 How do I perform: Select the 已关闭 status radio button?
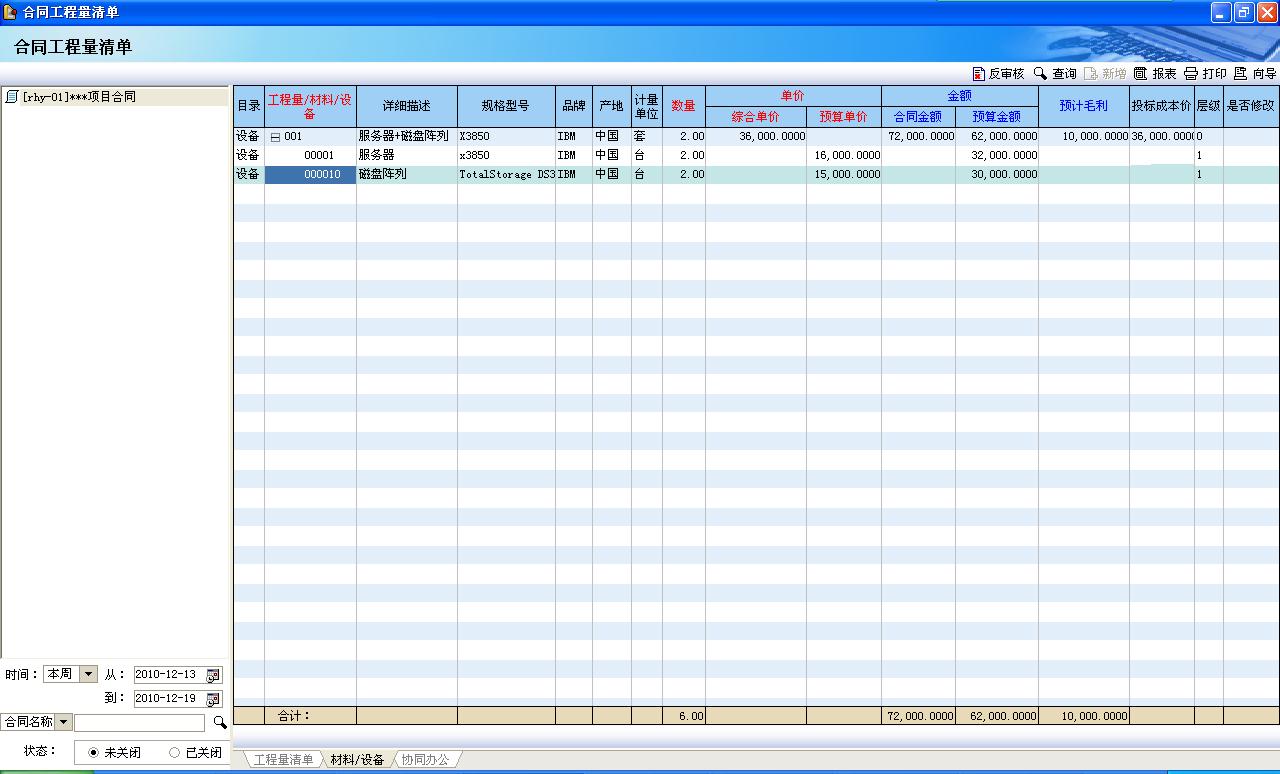pos(175,753)
